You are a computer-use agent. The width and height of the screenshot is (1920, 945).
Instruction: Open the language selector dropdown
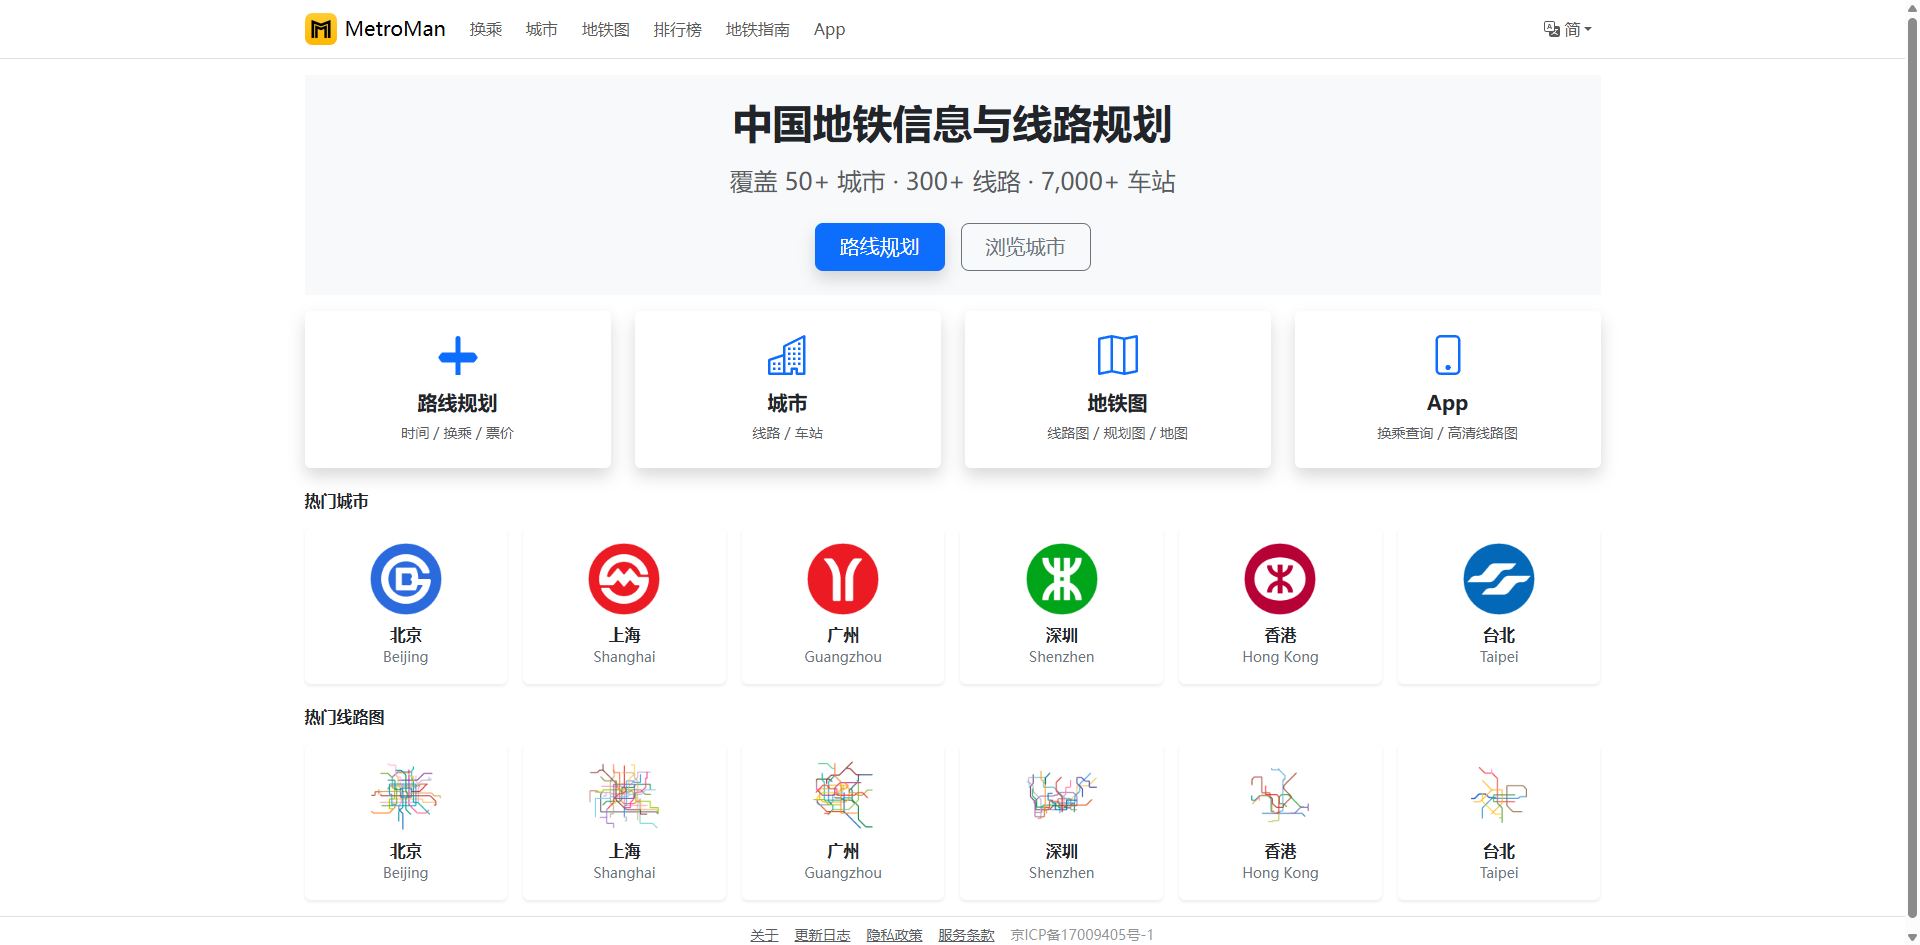(1566, 29)
